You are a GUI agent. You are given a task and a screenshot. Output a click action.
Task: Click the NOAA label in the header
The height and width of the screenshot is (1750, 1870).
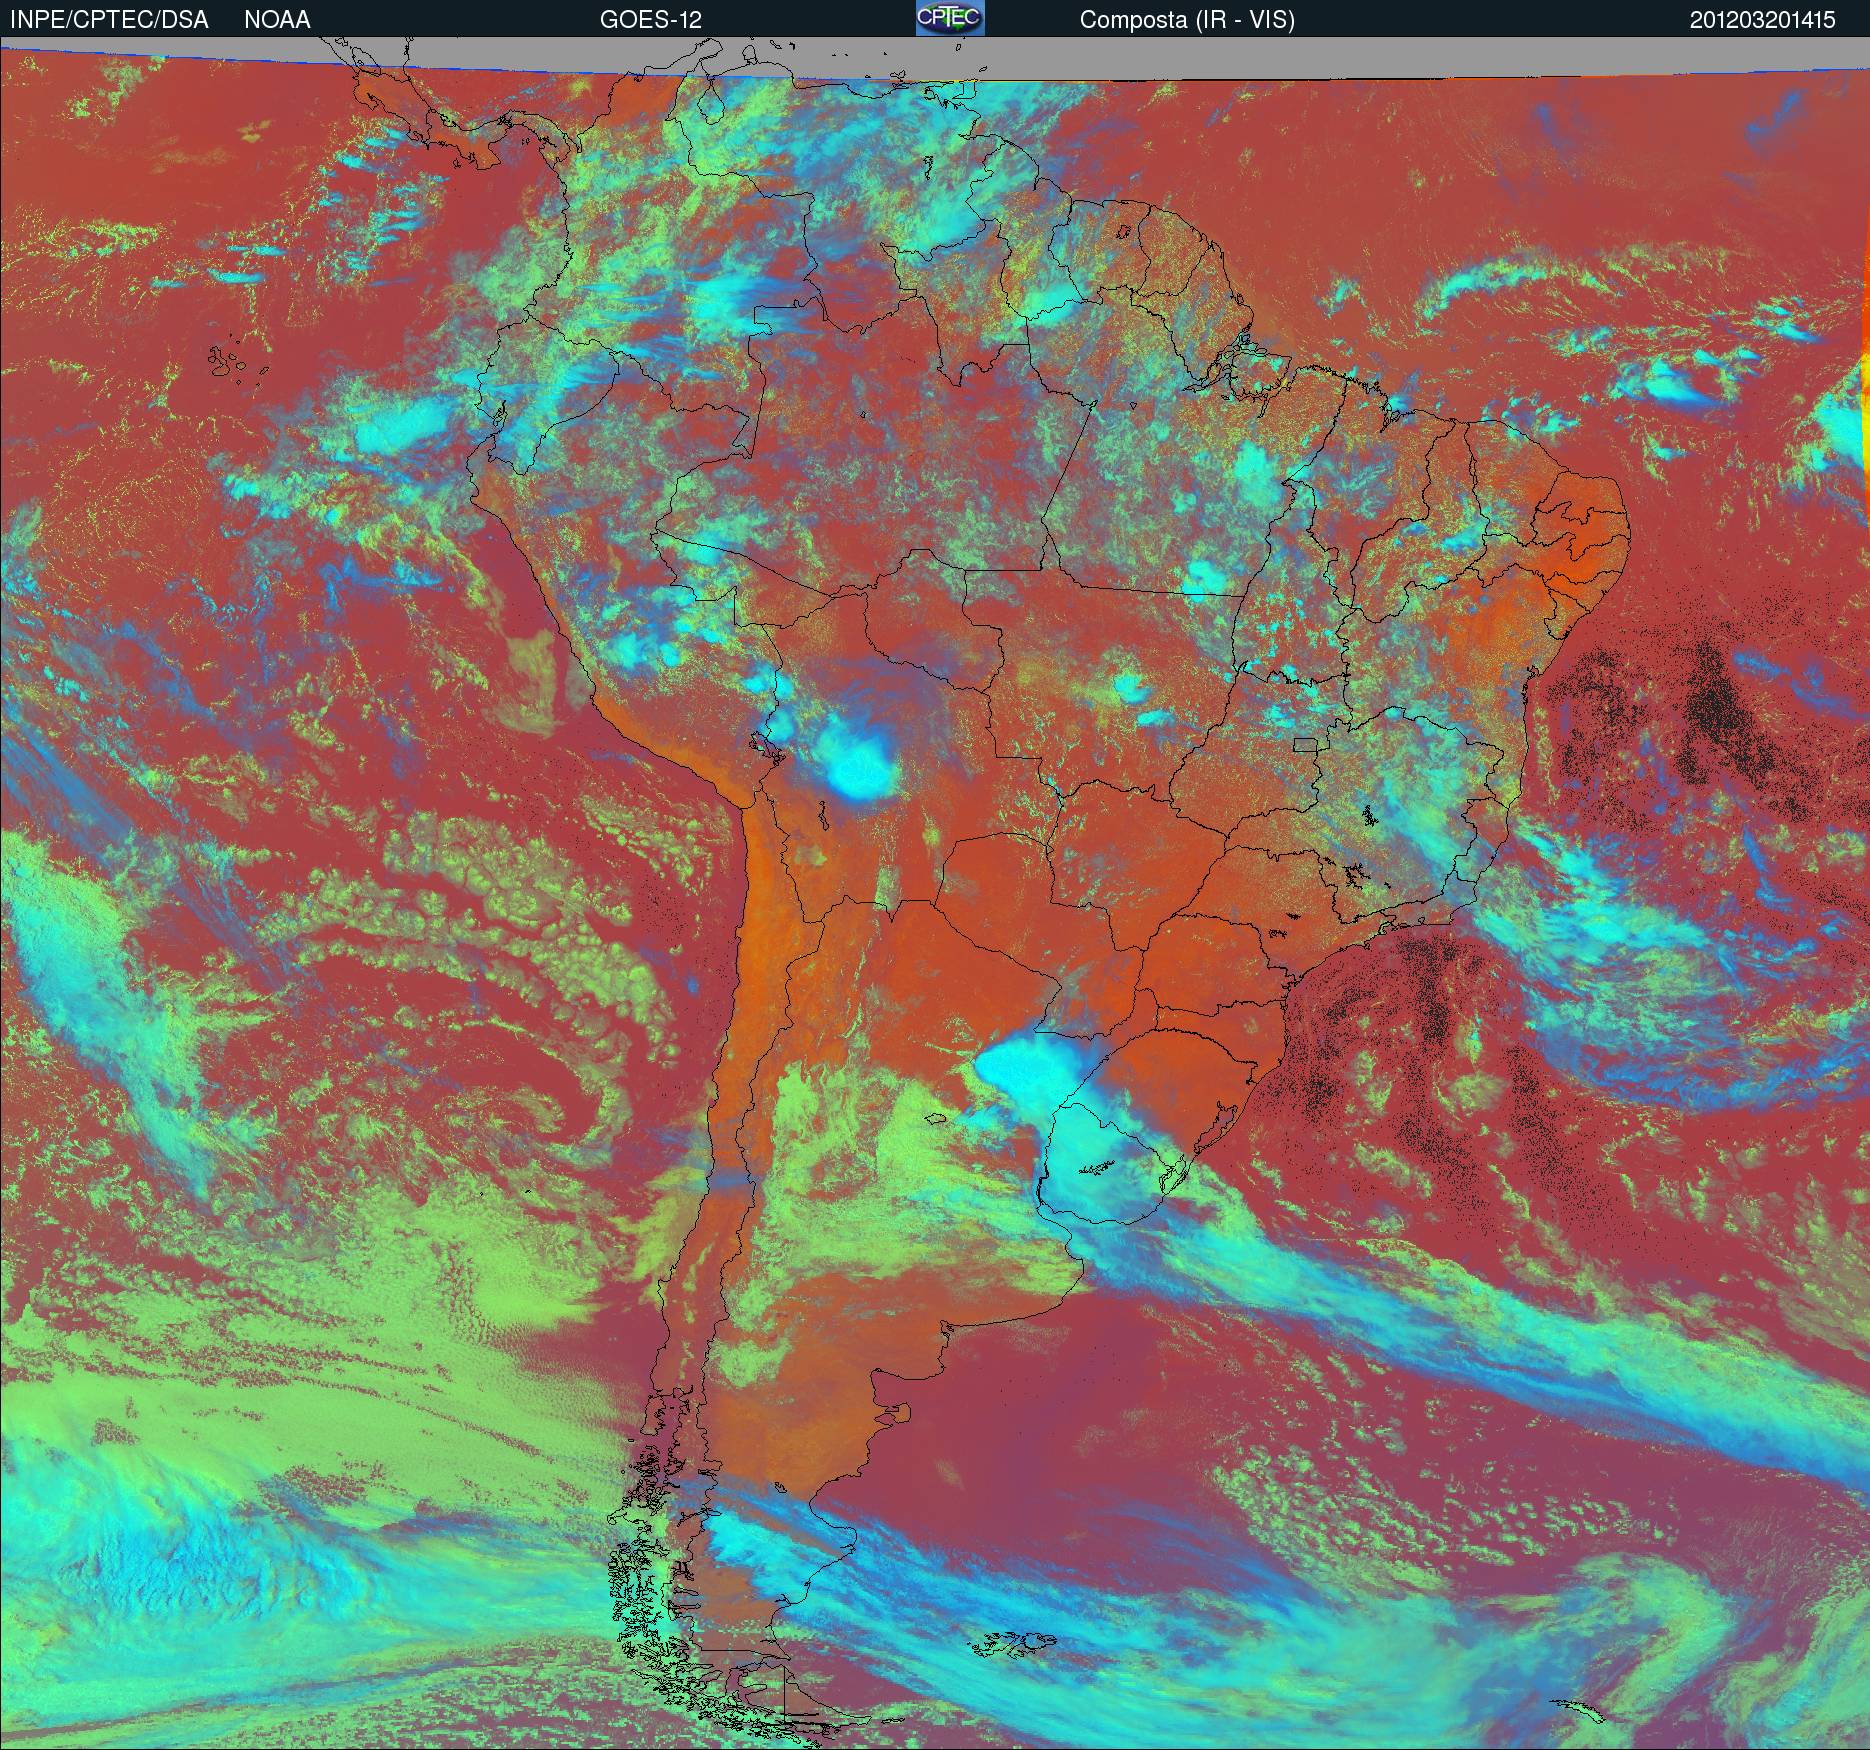click(x=277, y=20)
